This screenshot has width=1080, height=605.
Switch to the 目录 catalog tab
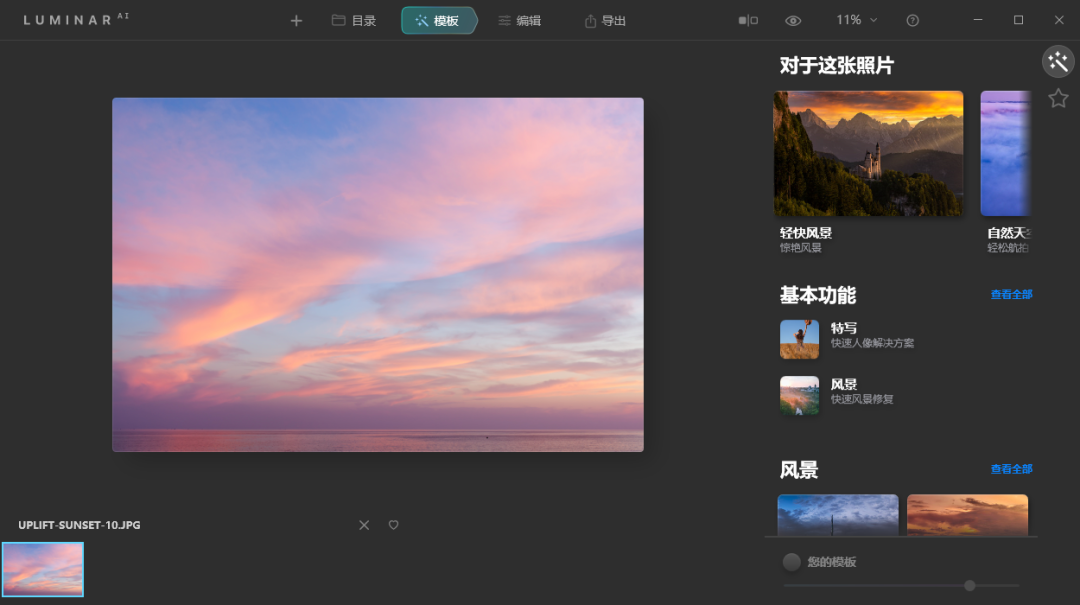click(353, 19)
